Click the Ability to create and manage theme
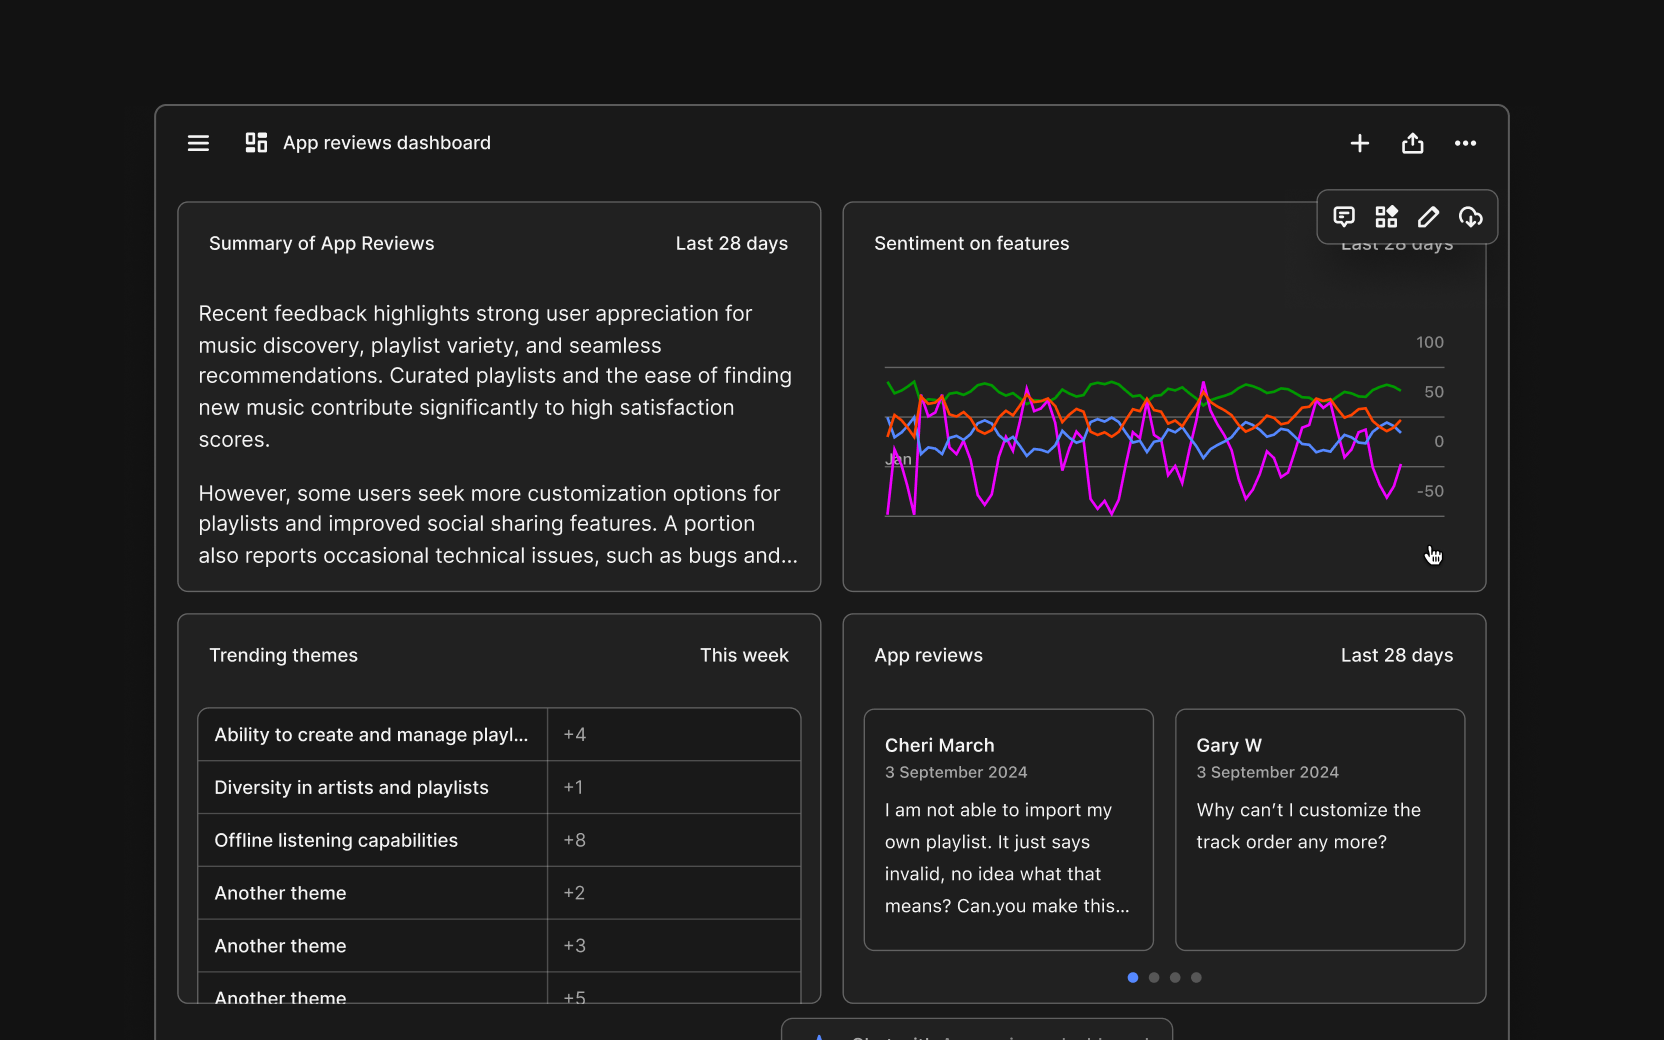The height and width of the screenshot is (1040, 1664). click(x=371, y=735)
